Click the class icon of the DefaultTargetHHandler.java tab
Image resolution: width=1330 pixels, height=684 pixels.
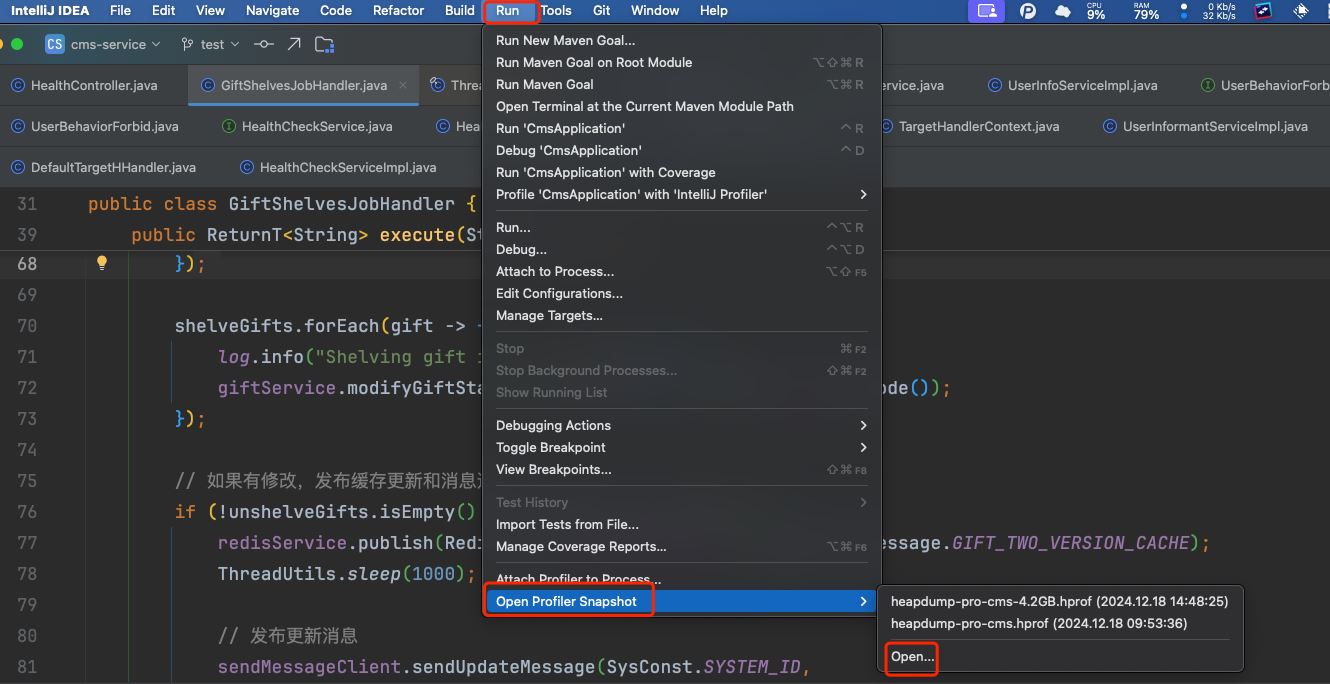point(18,167)
